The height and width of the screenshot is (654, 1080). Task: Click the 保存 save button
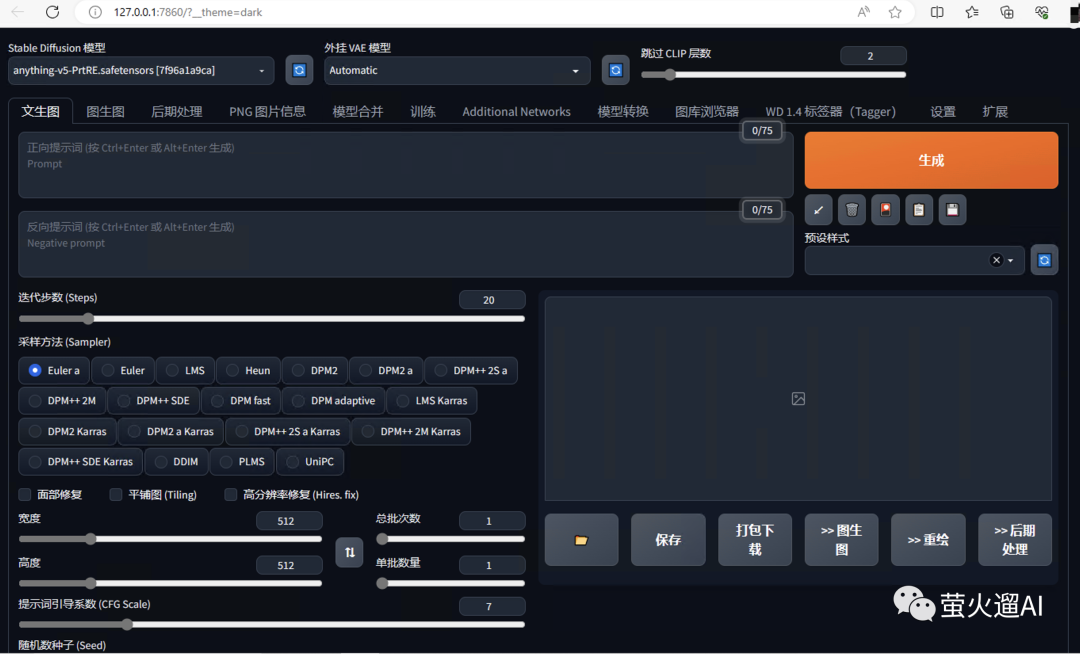tap(668, 540)
